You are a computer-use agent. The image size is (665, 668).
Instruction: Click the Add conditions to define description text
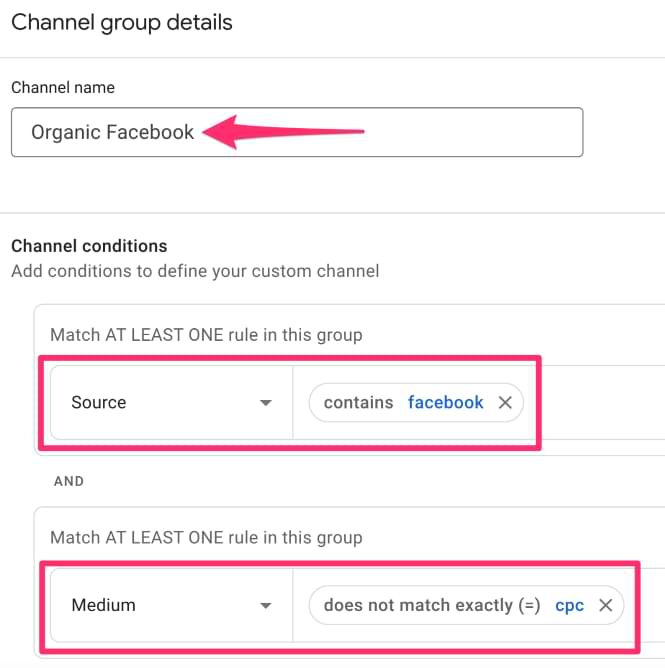coord(195,271)
